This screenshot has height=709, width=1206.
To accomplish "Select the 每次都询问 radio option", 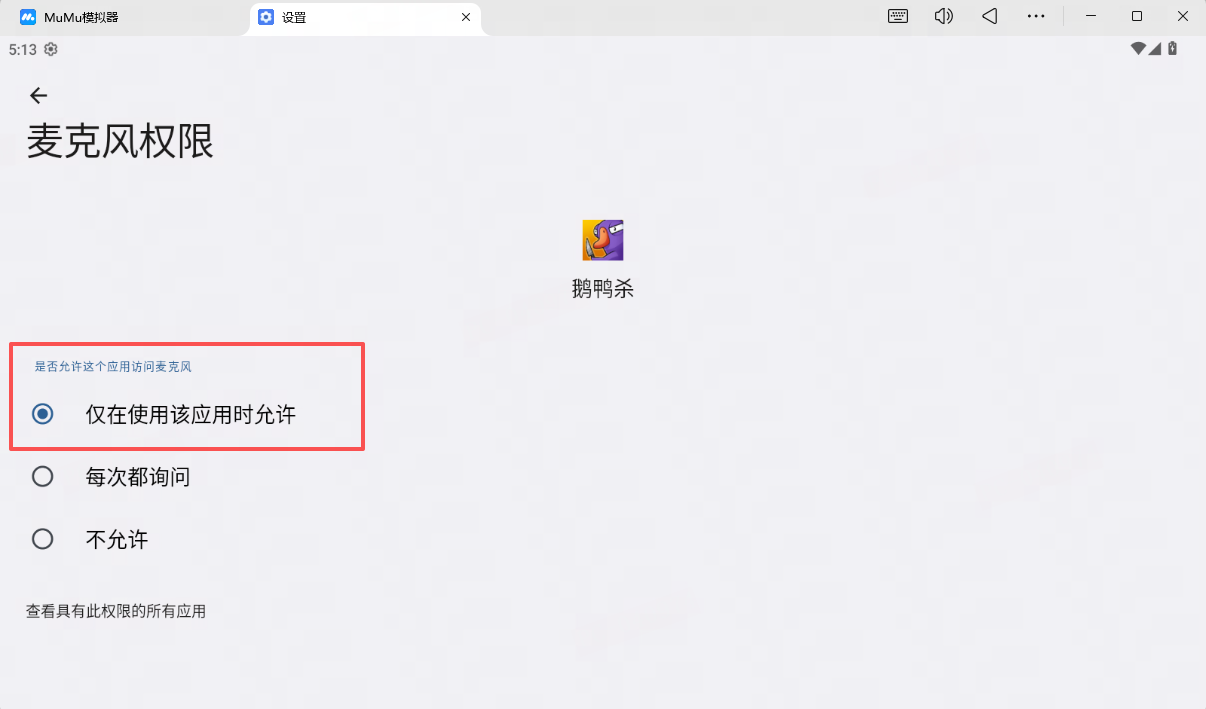I will [x=42, y=477].
